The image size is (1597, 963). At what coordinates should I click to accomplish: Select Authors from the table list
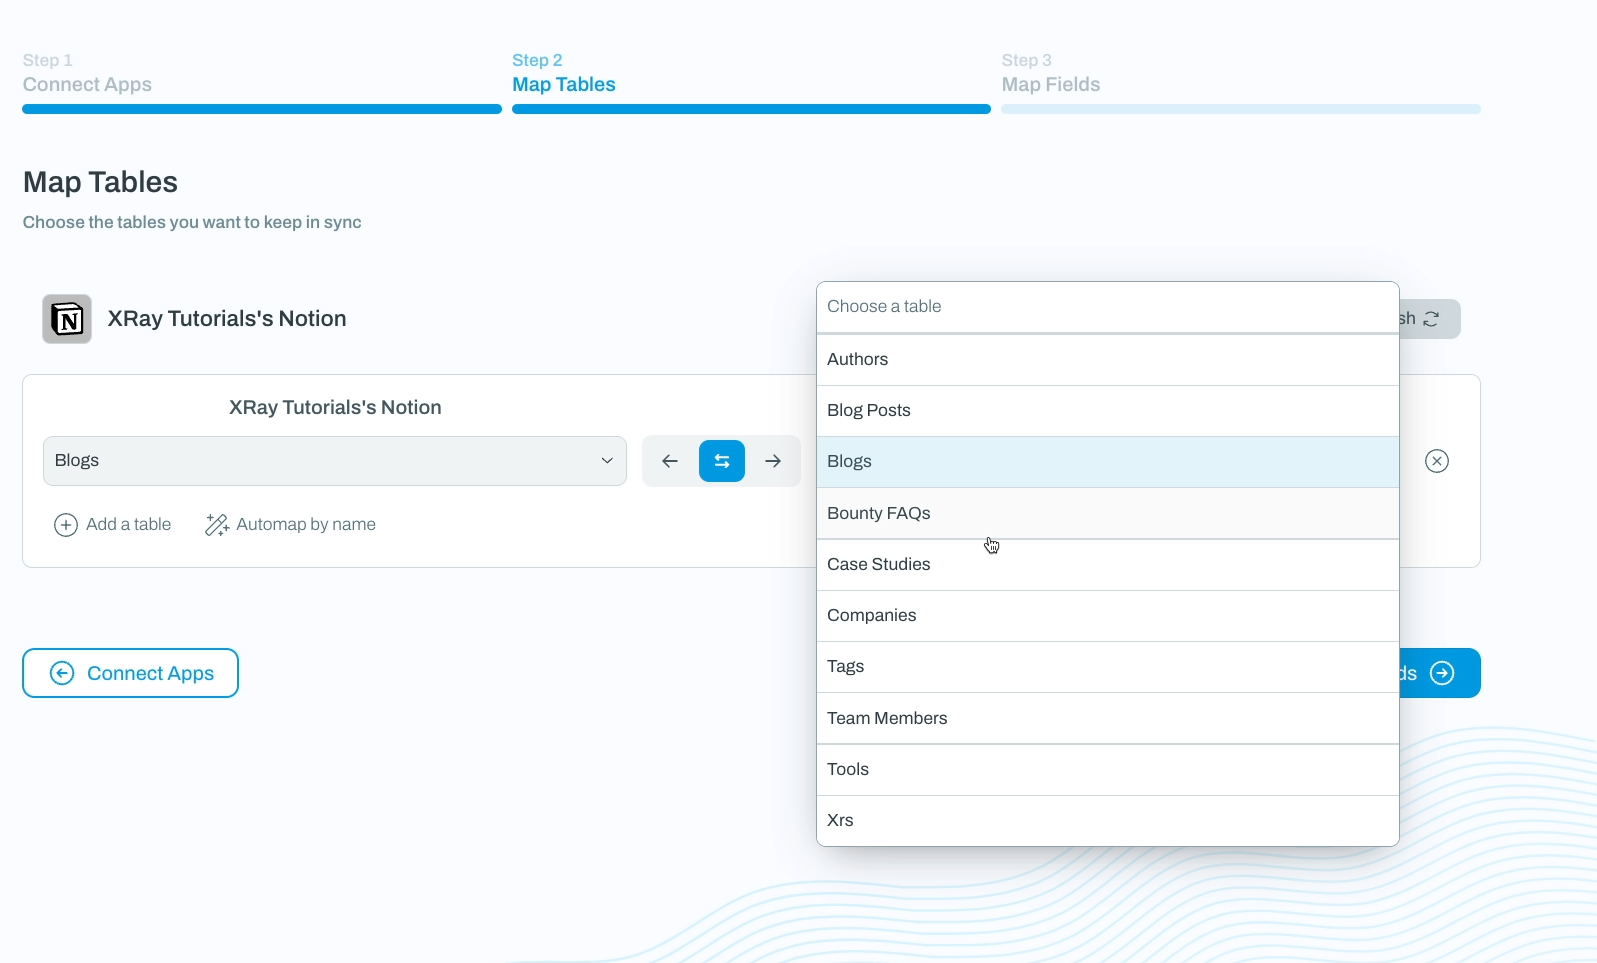tap(1108, 359)
